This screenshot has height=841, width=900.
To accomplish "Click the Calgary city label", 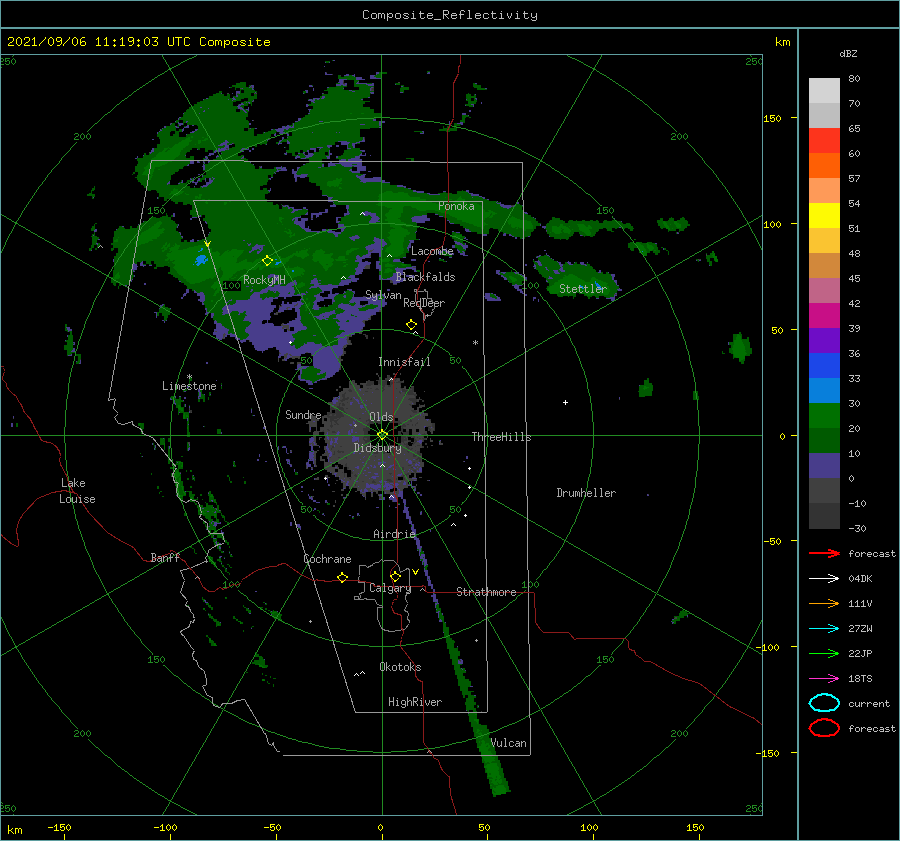I will (x=390, y=588).
